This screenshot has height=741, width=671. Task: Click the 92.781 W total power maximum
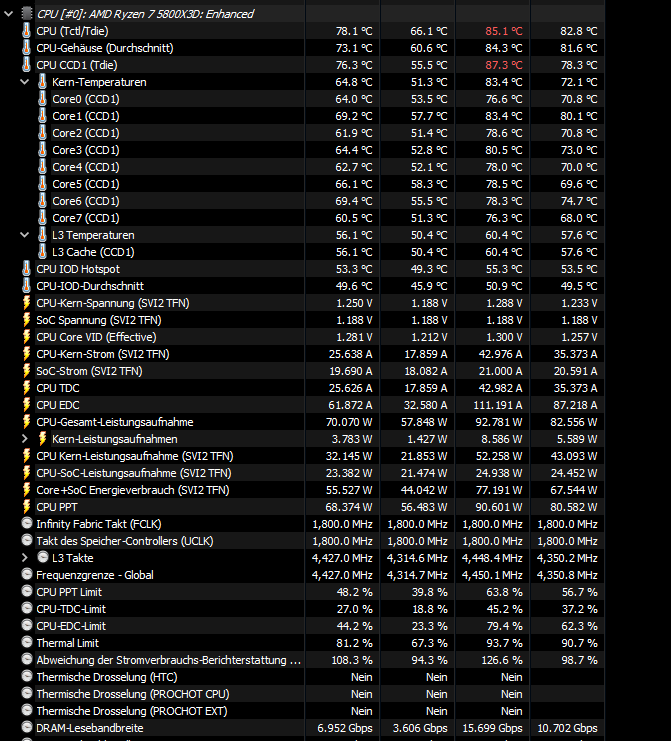point(501,422)
